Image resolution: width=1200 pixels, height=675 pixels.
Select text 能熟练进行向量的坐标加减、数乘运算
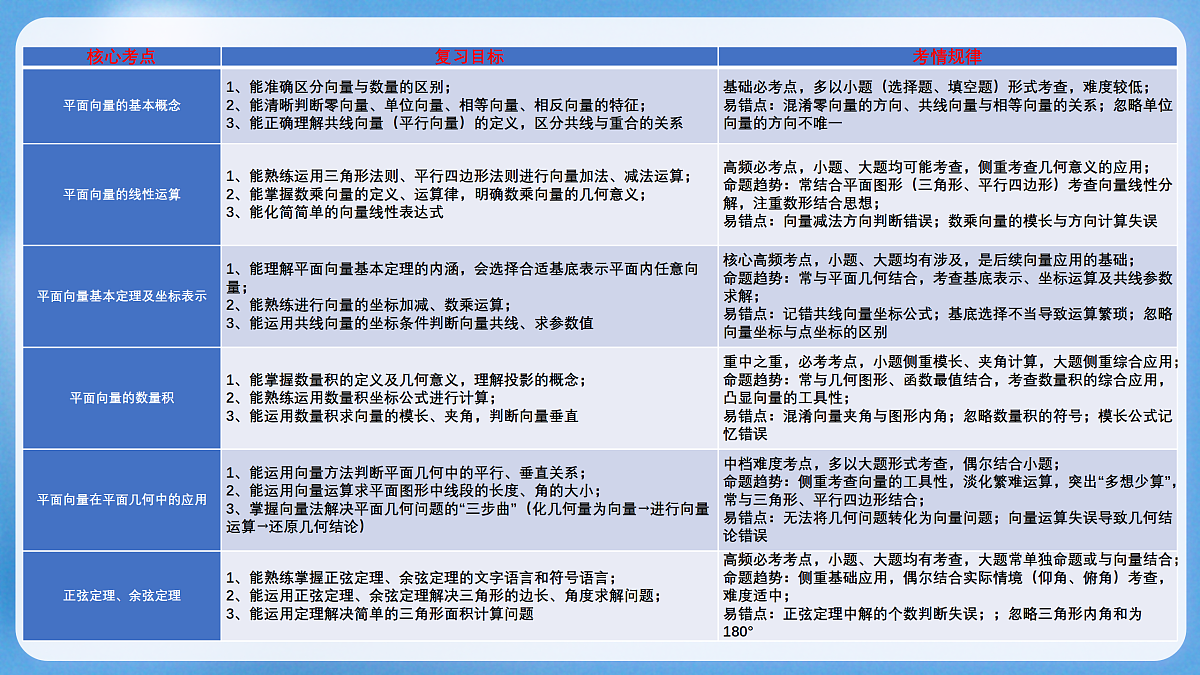click(376, 305)
